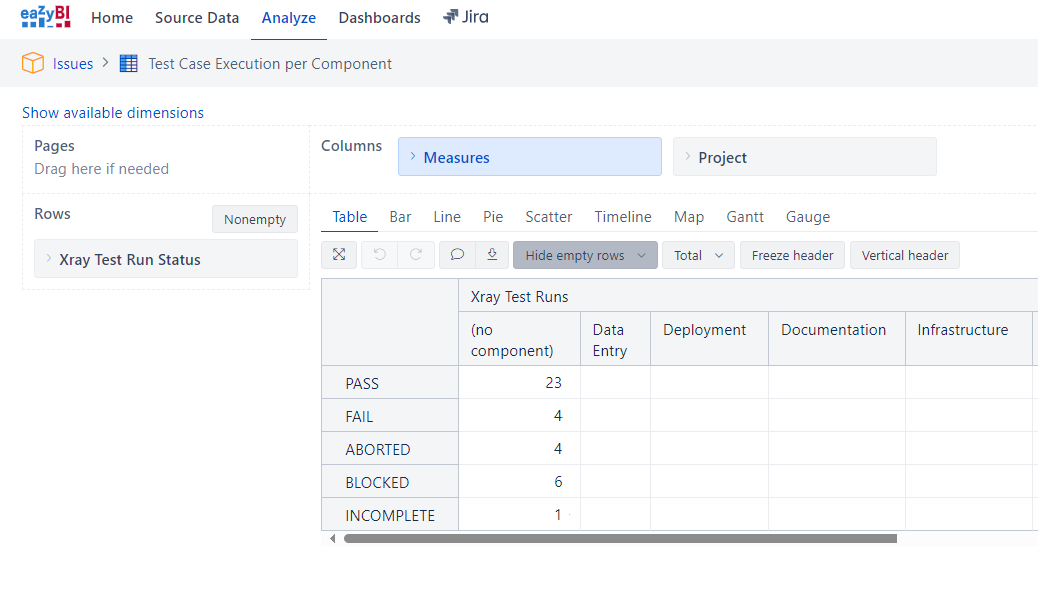The image size is (1038, 591).
Task: Switch to the Map tab
Action: point(689,217)
